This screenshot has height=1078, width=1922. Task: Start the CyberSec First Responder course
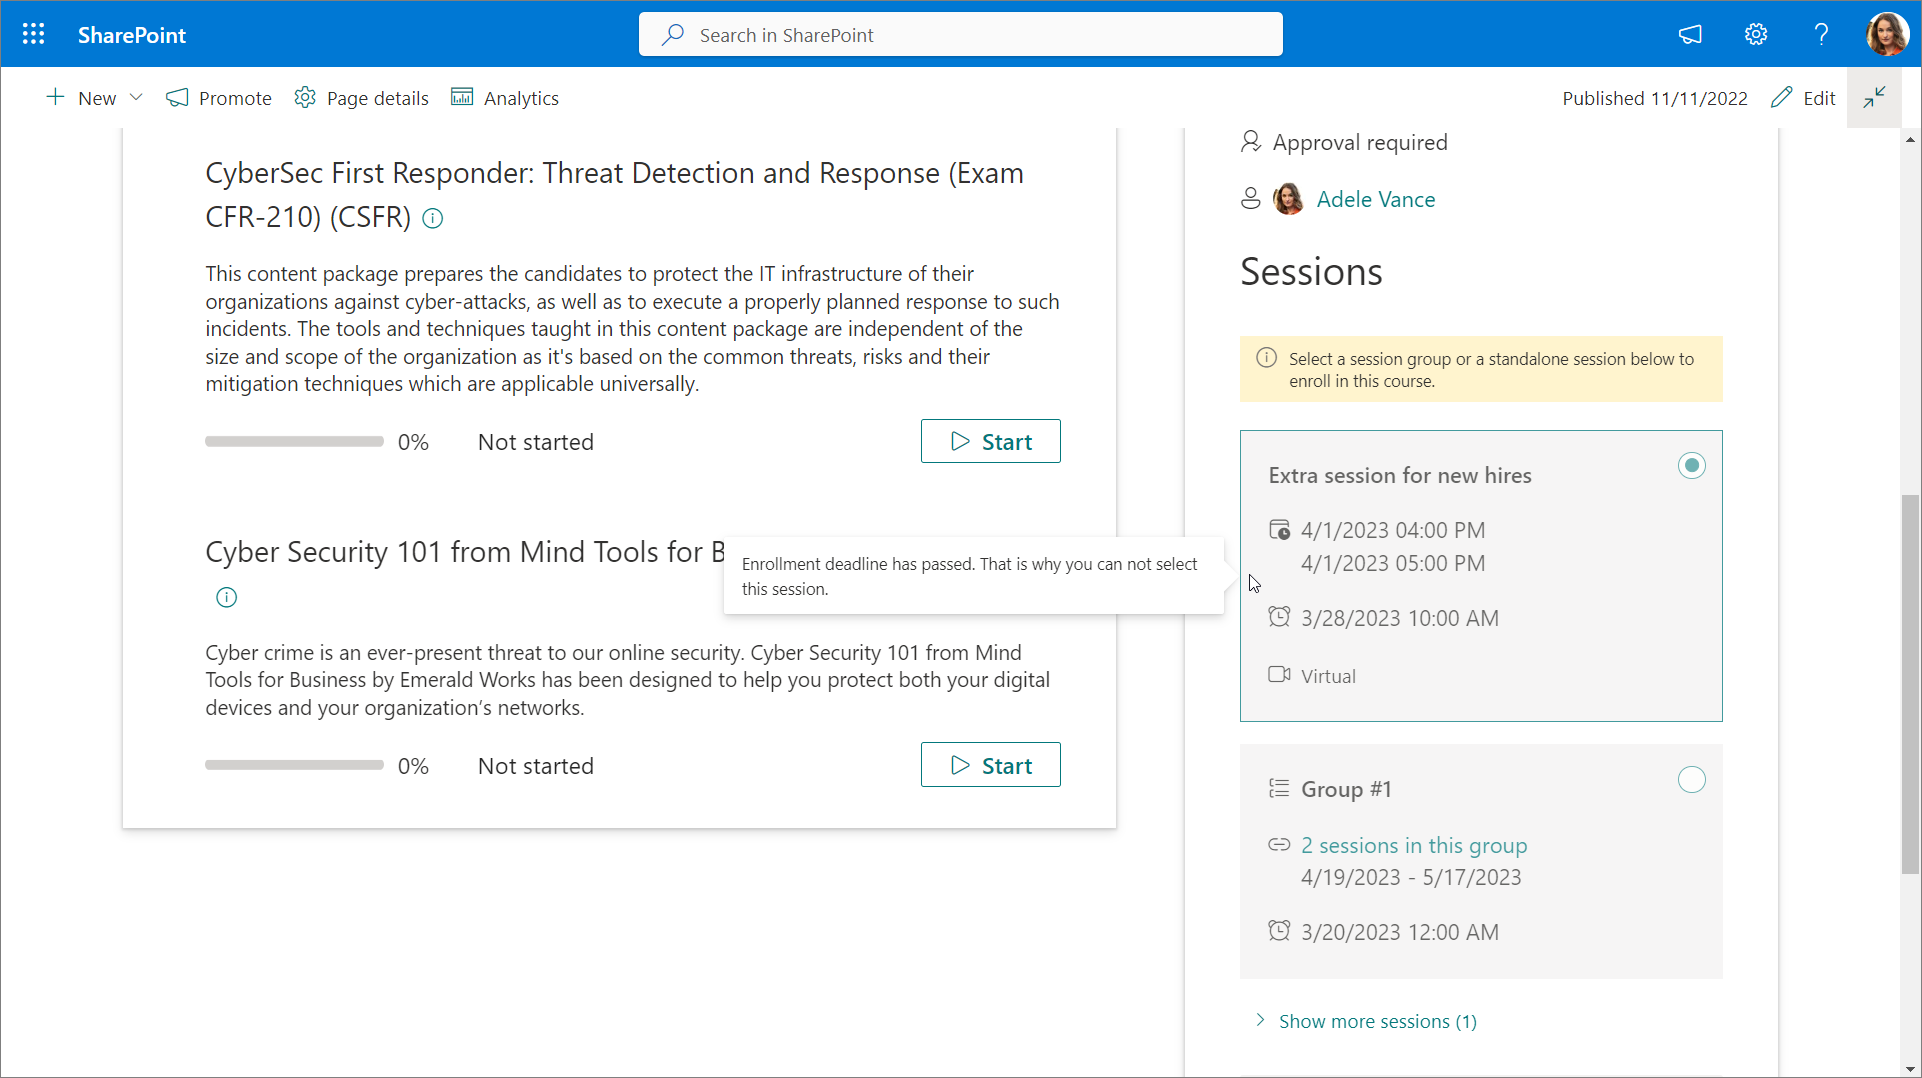tap(990, 442)
